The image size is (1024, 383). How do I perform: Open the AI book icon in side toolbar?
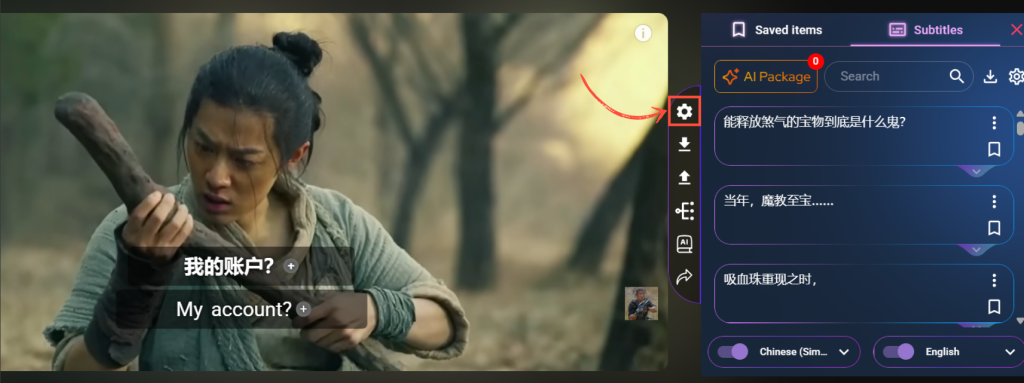(684, 244)
